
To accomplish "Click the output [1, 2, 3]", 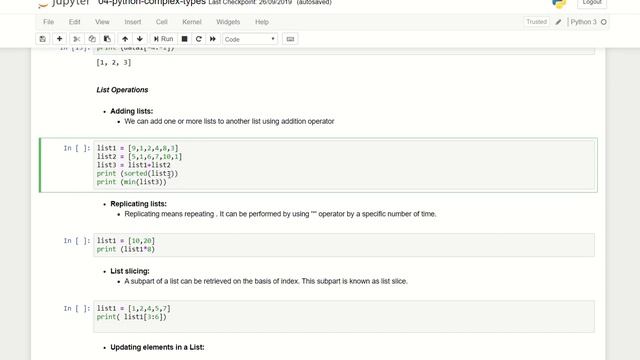I will pyautogui.click(x=113, y=62).
